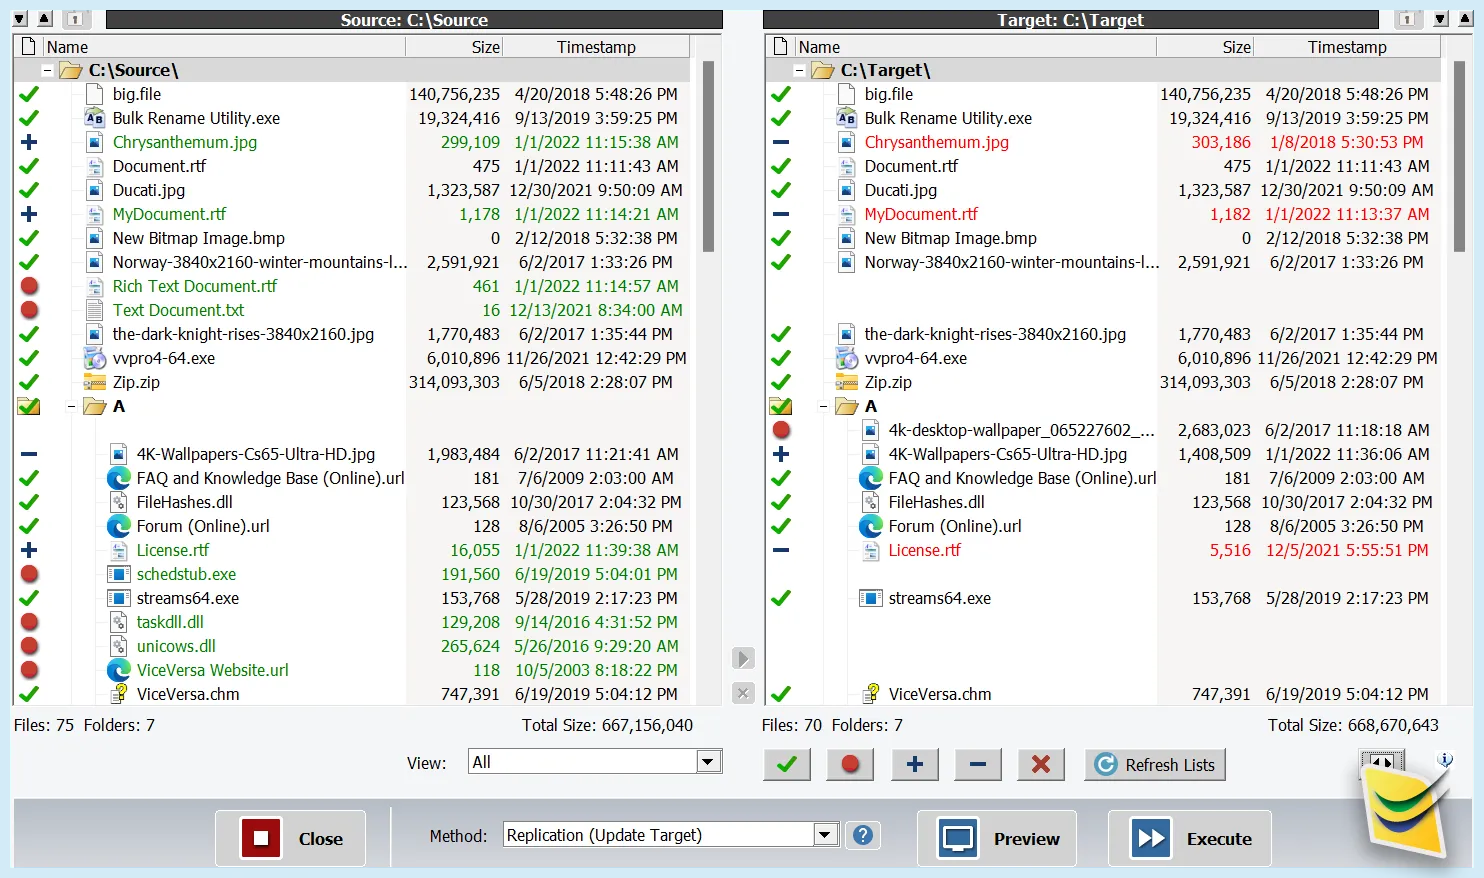Click the left-right arrows toggle button
Screen dimensions: 1484x878
1381,761
